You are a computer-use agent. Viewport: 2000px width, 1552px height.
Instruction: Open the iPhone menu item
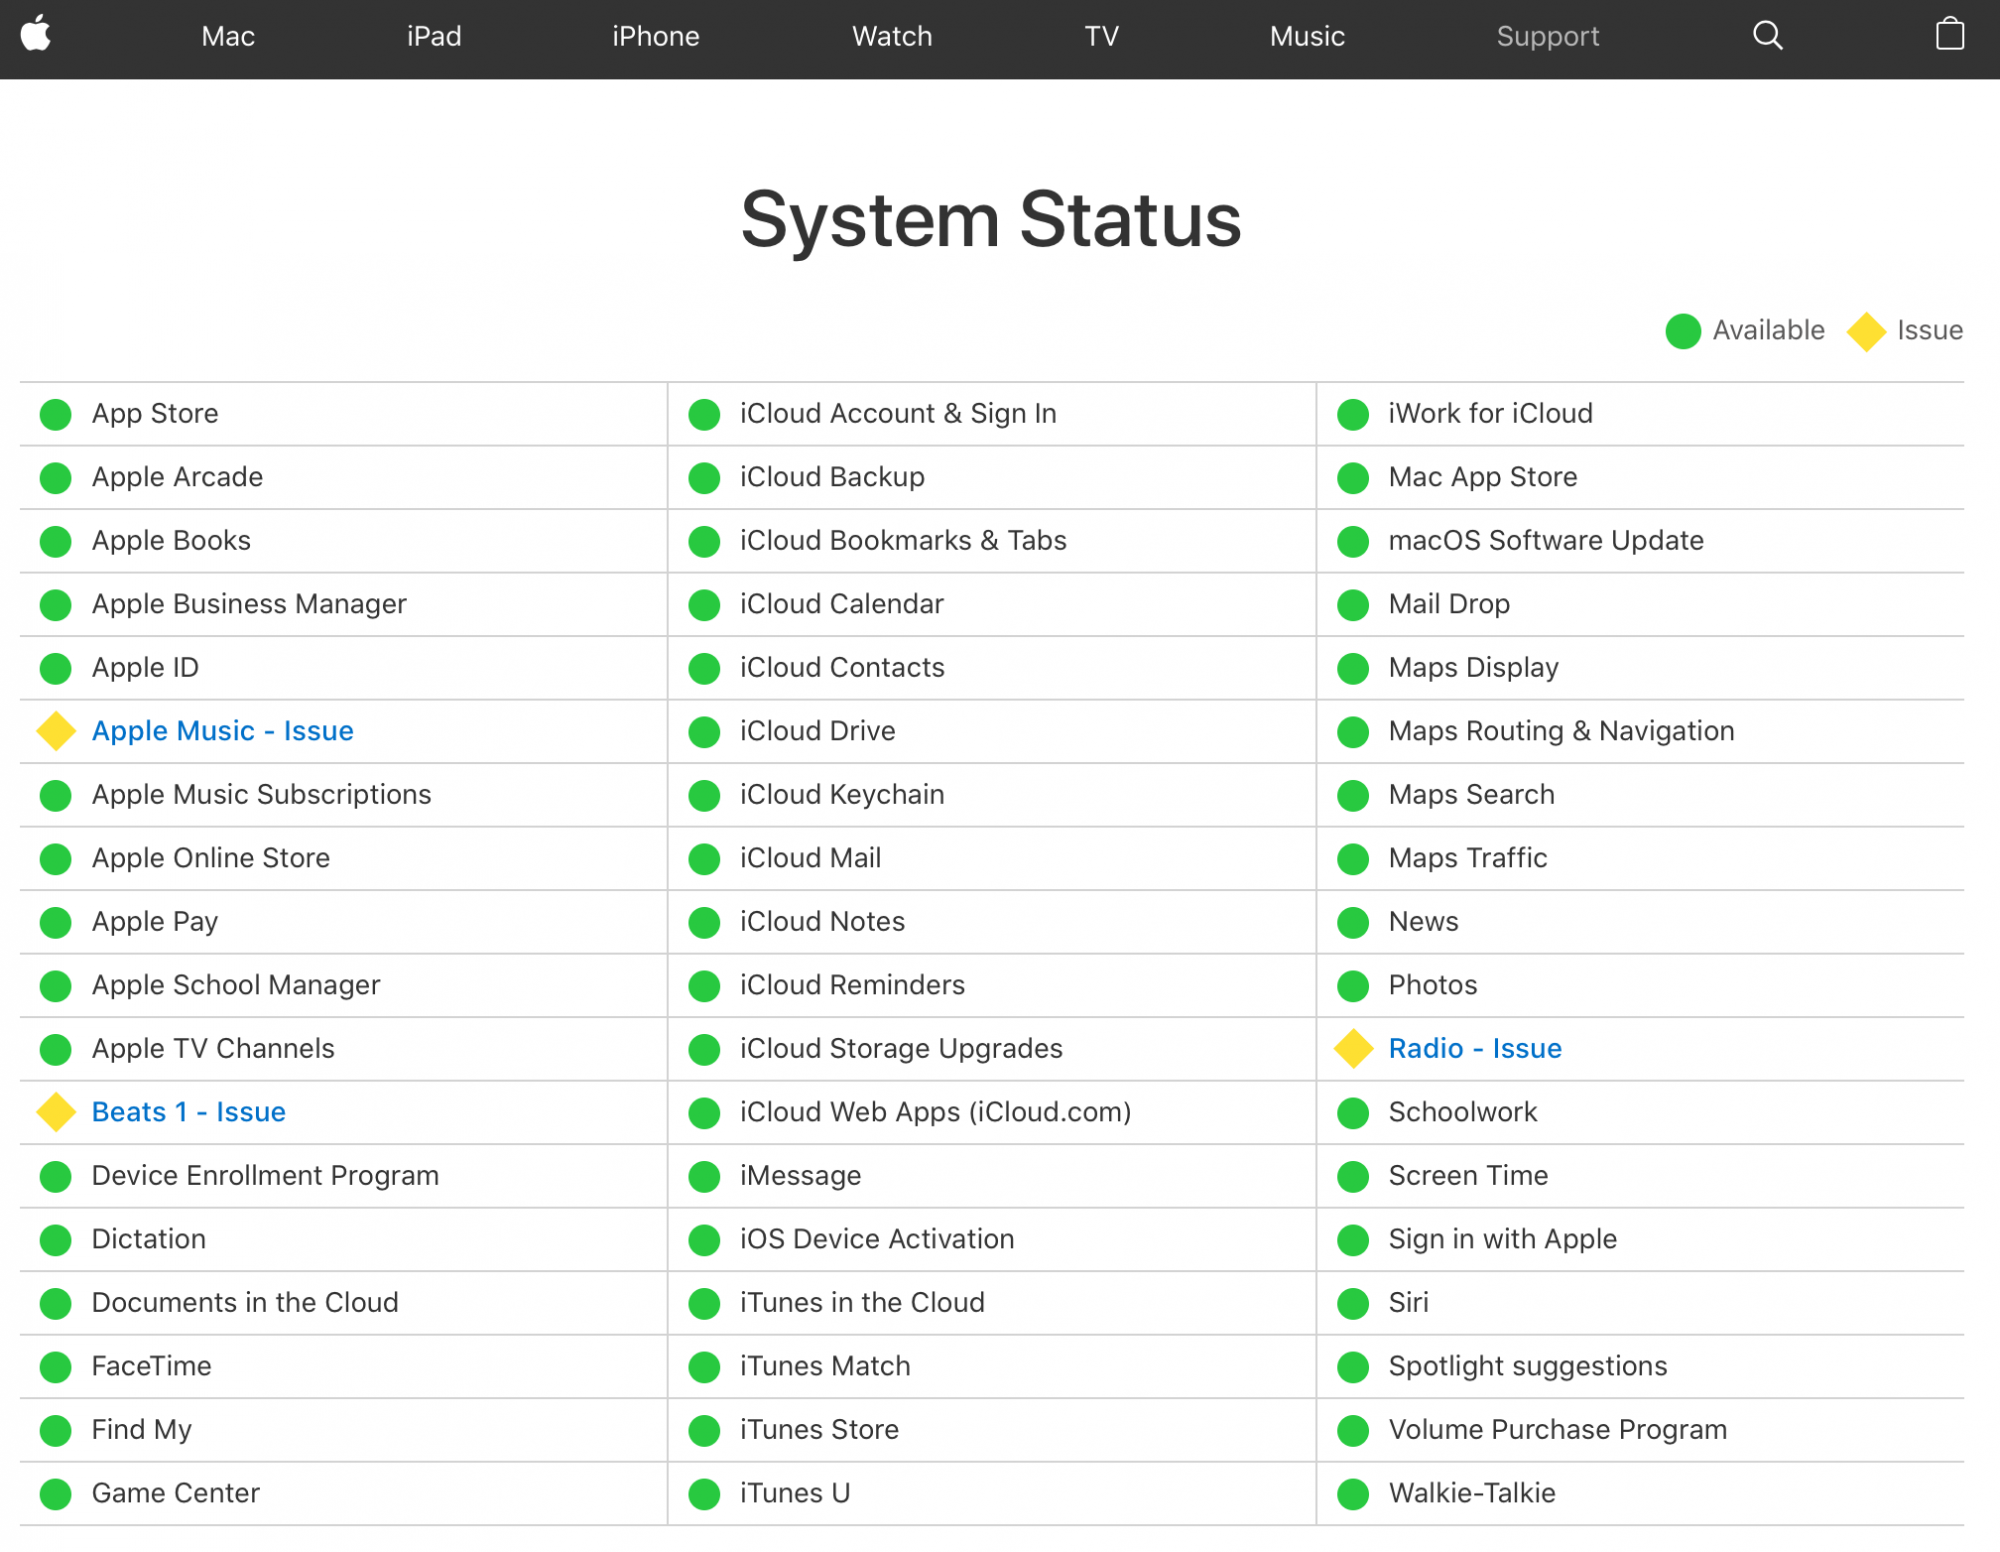(656, 36)
